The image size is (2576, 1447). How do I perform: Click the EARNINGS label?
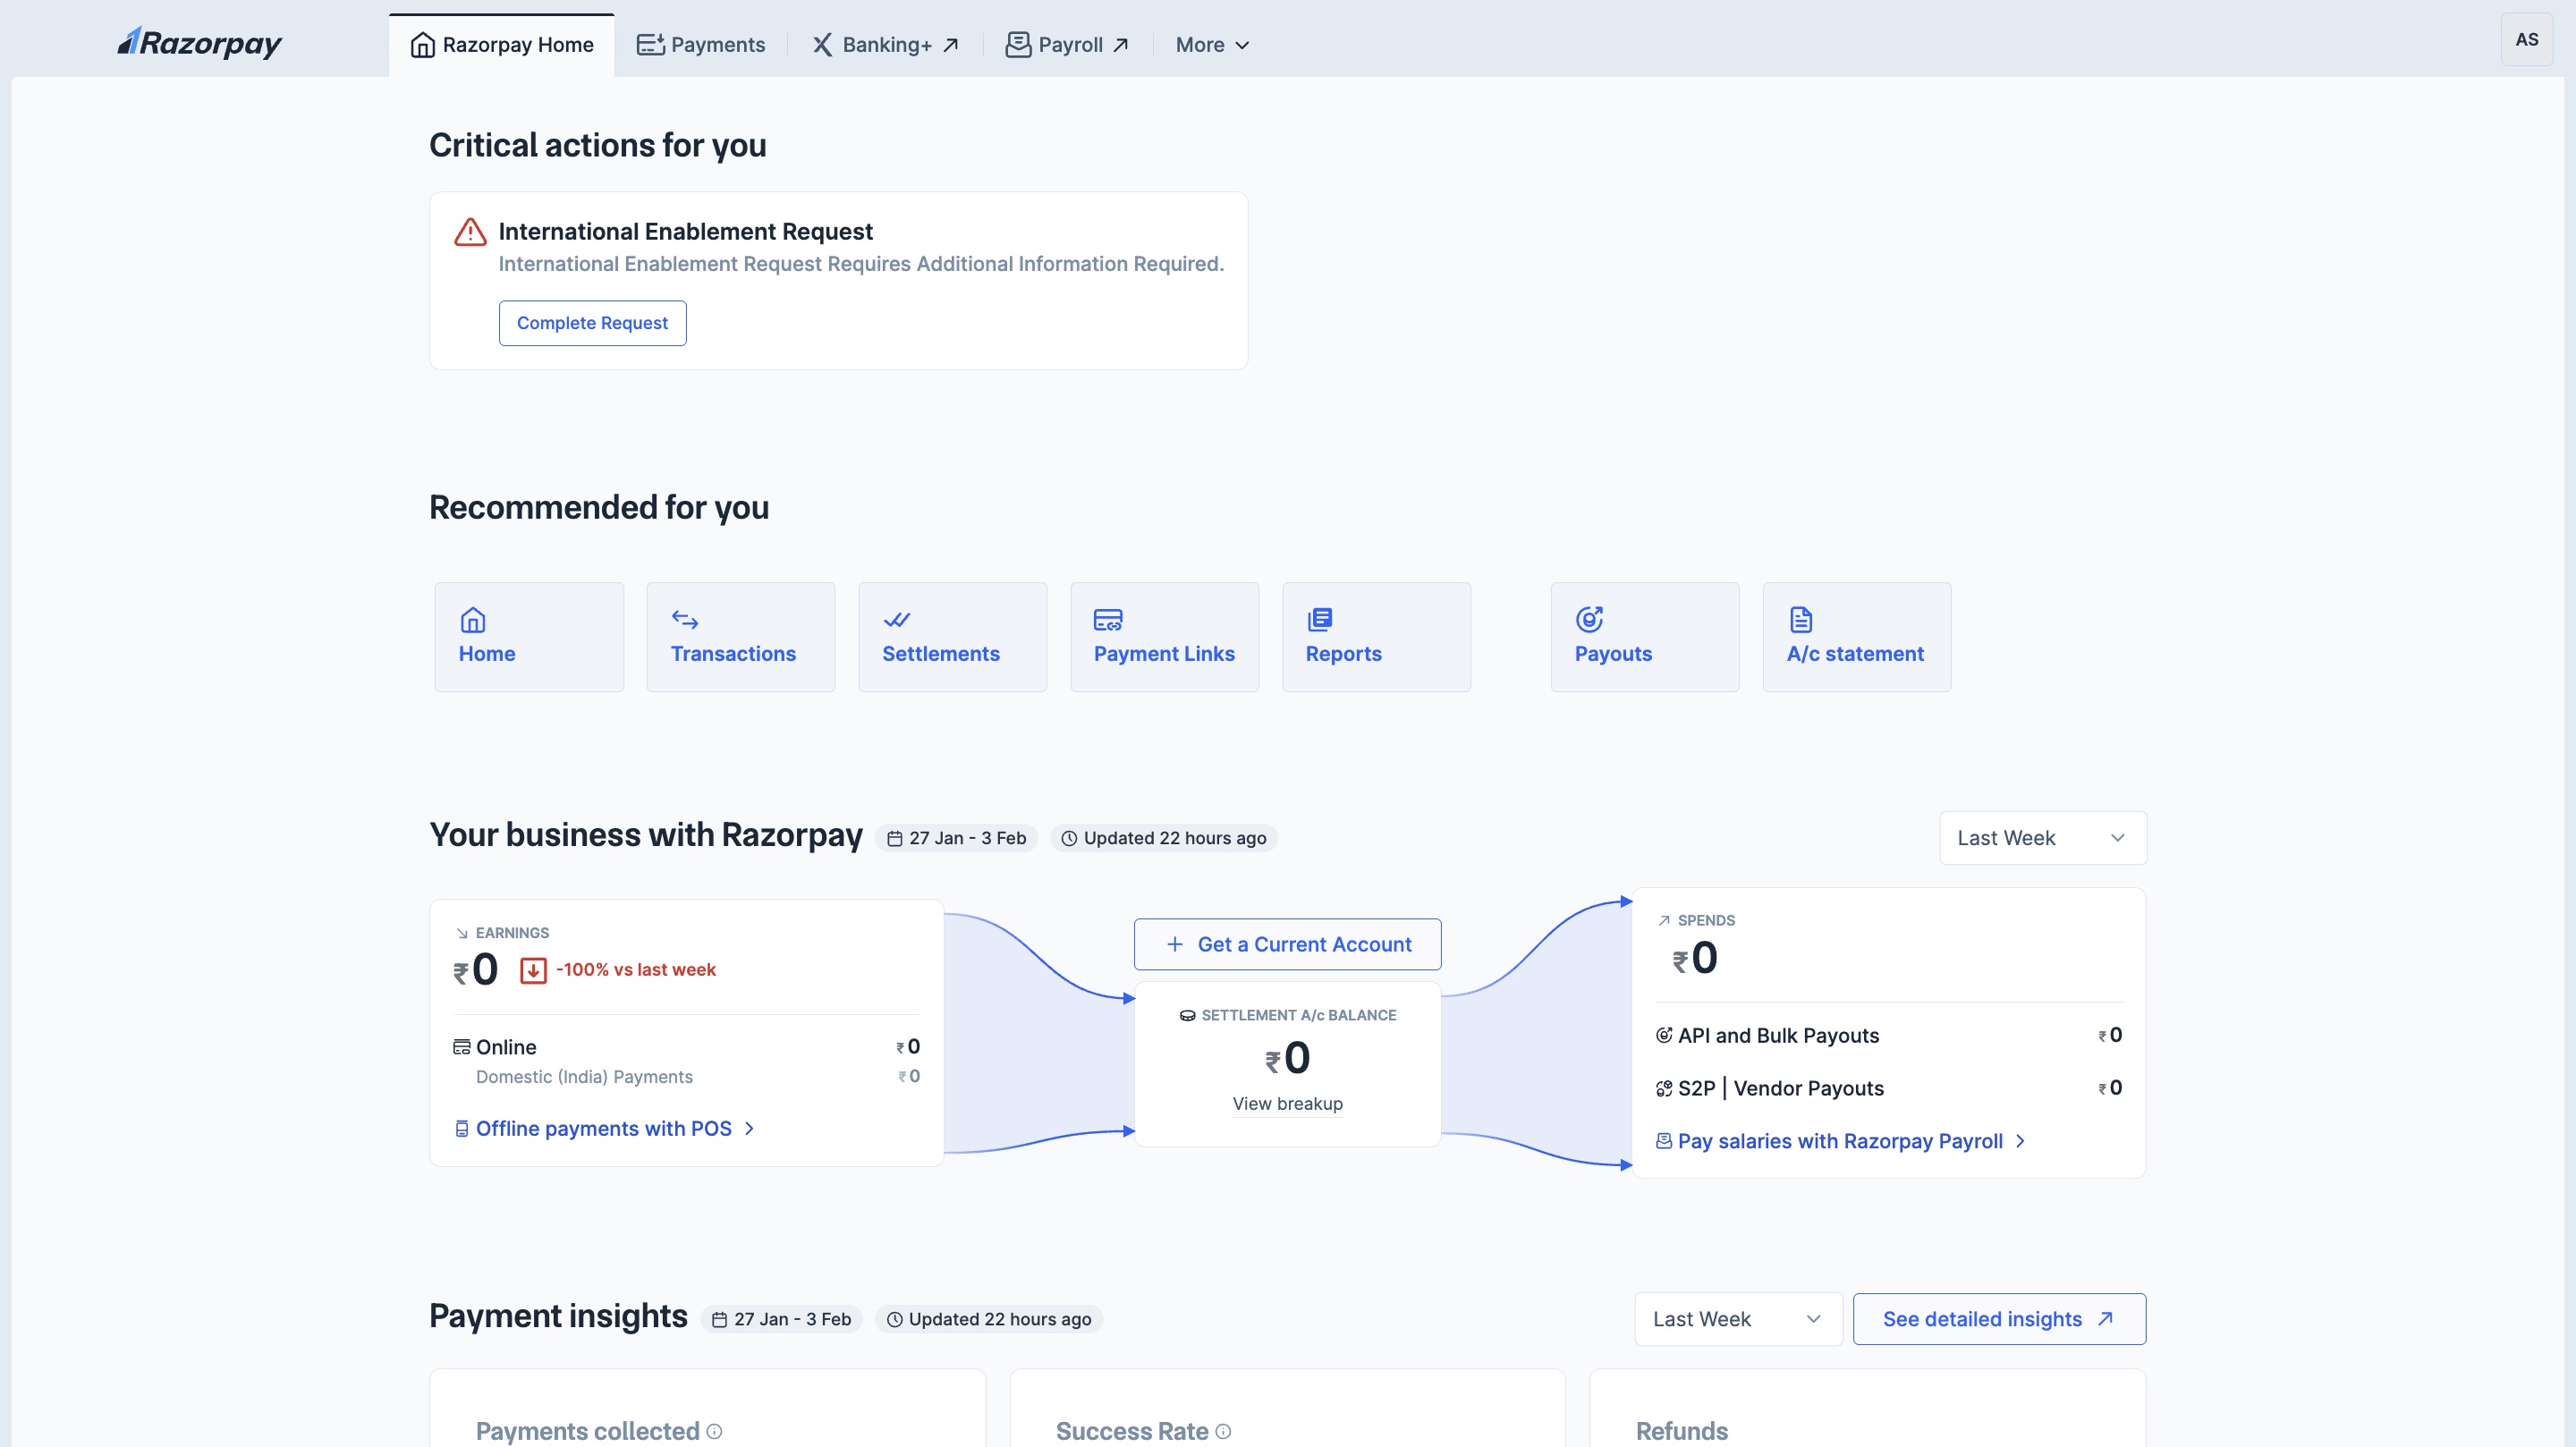pyautogui.click(x=512, y=933)
